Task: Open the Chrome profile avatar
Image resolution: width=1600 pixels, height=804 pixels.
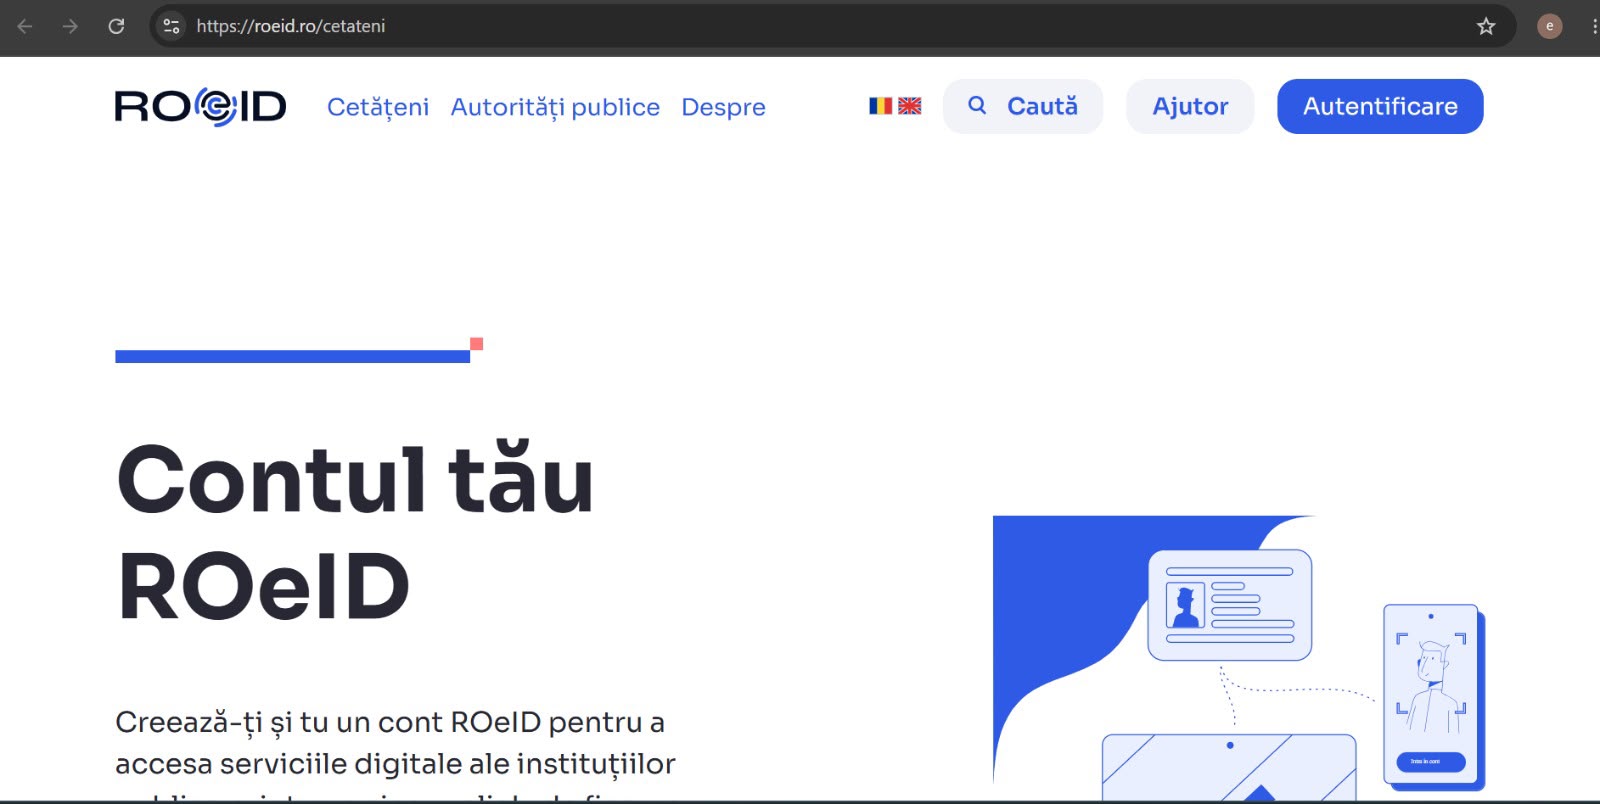Action: [1549, 26]
